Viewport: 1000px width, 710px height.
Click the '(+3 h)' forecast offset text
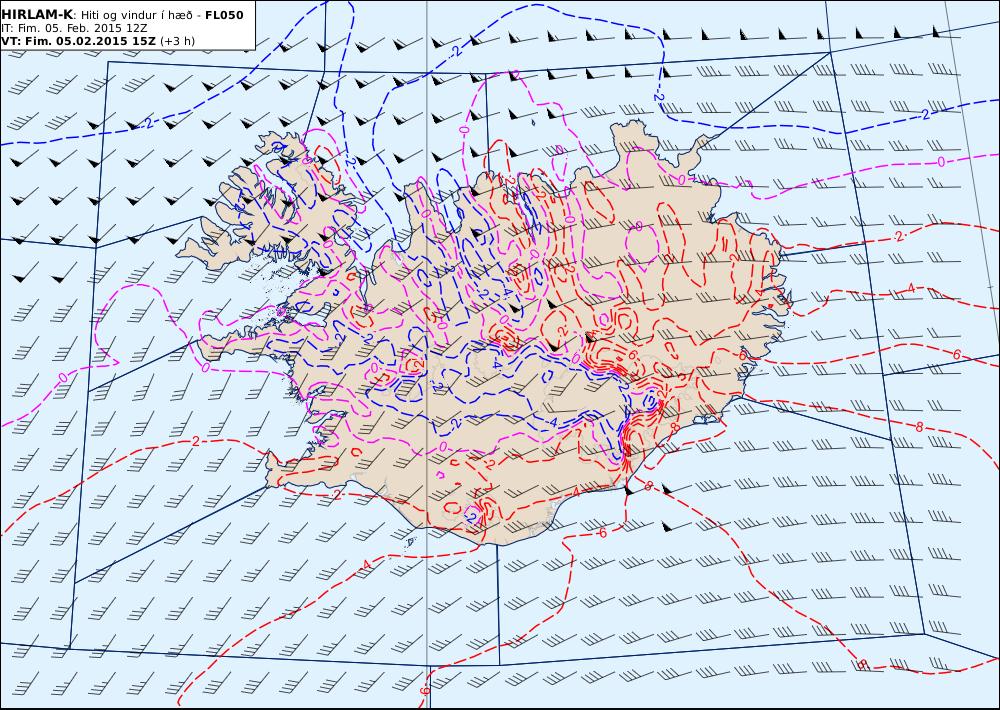pos(177,41)
